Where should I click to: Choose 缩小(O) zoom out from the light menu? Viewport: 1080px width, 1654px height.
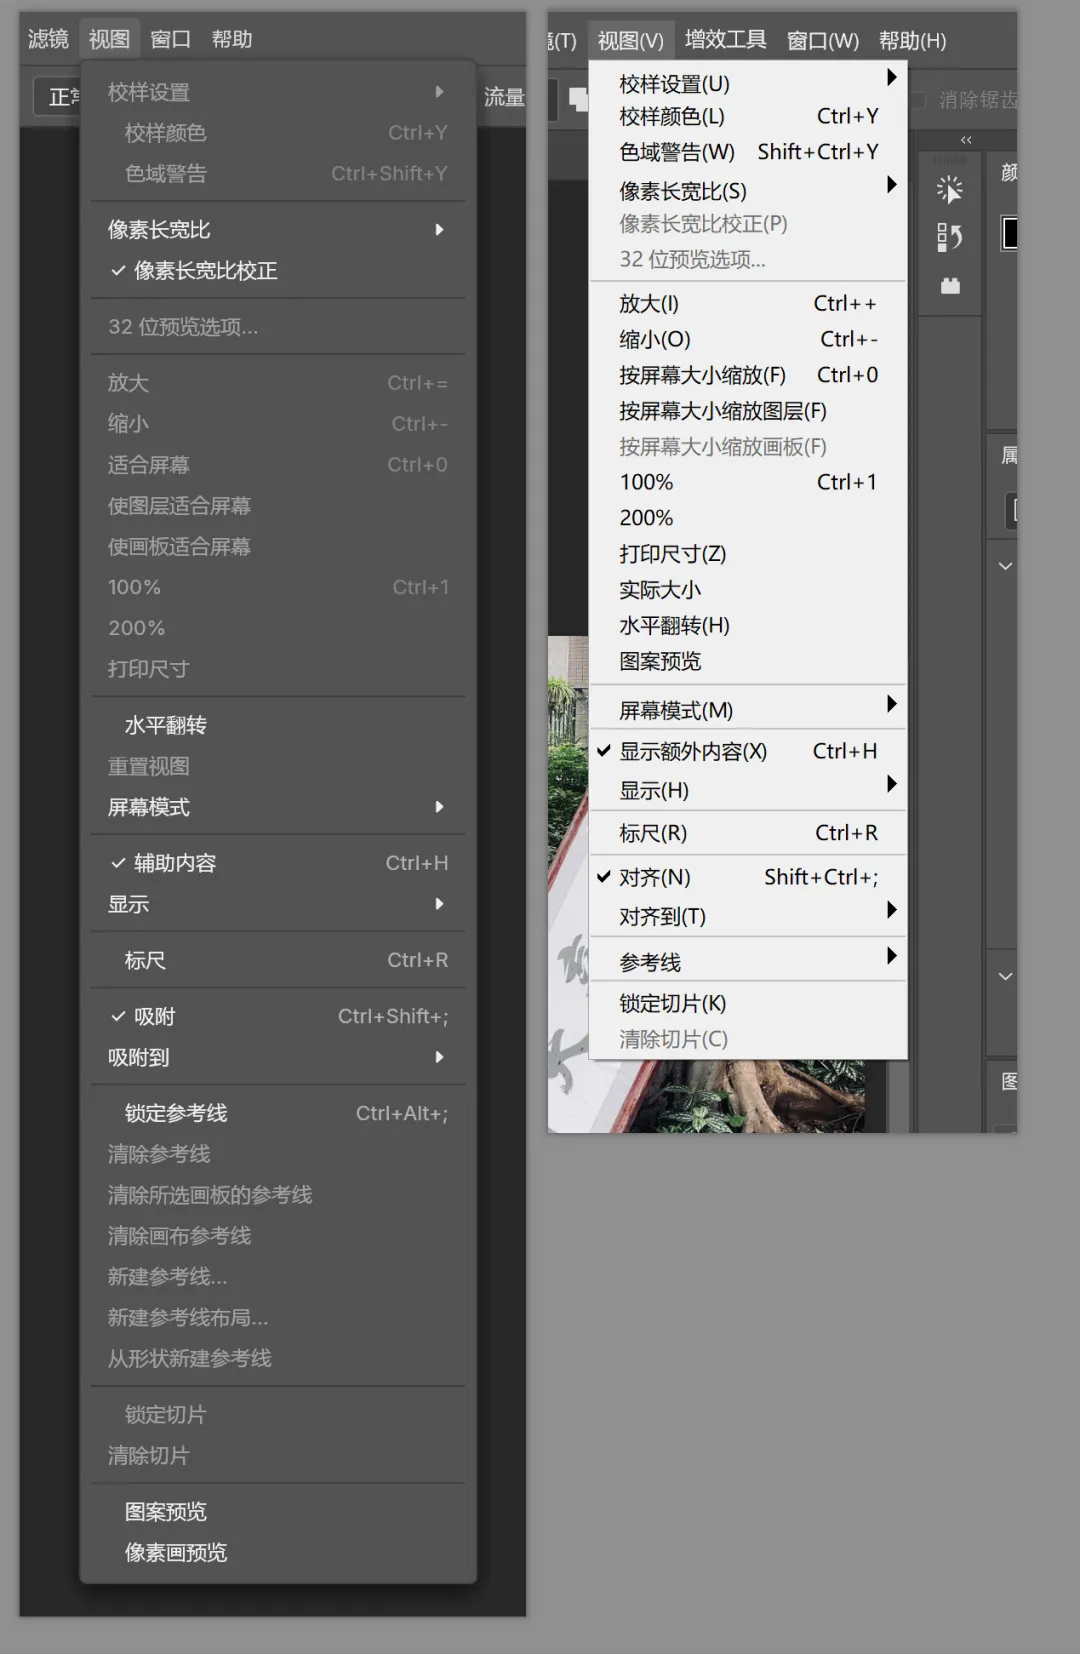click(748, 339)
